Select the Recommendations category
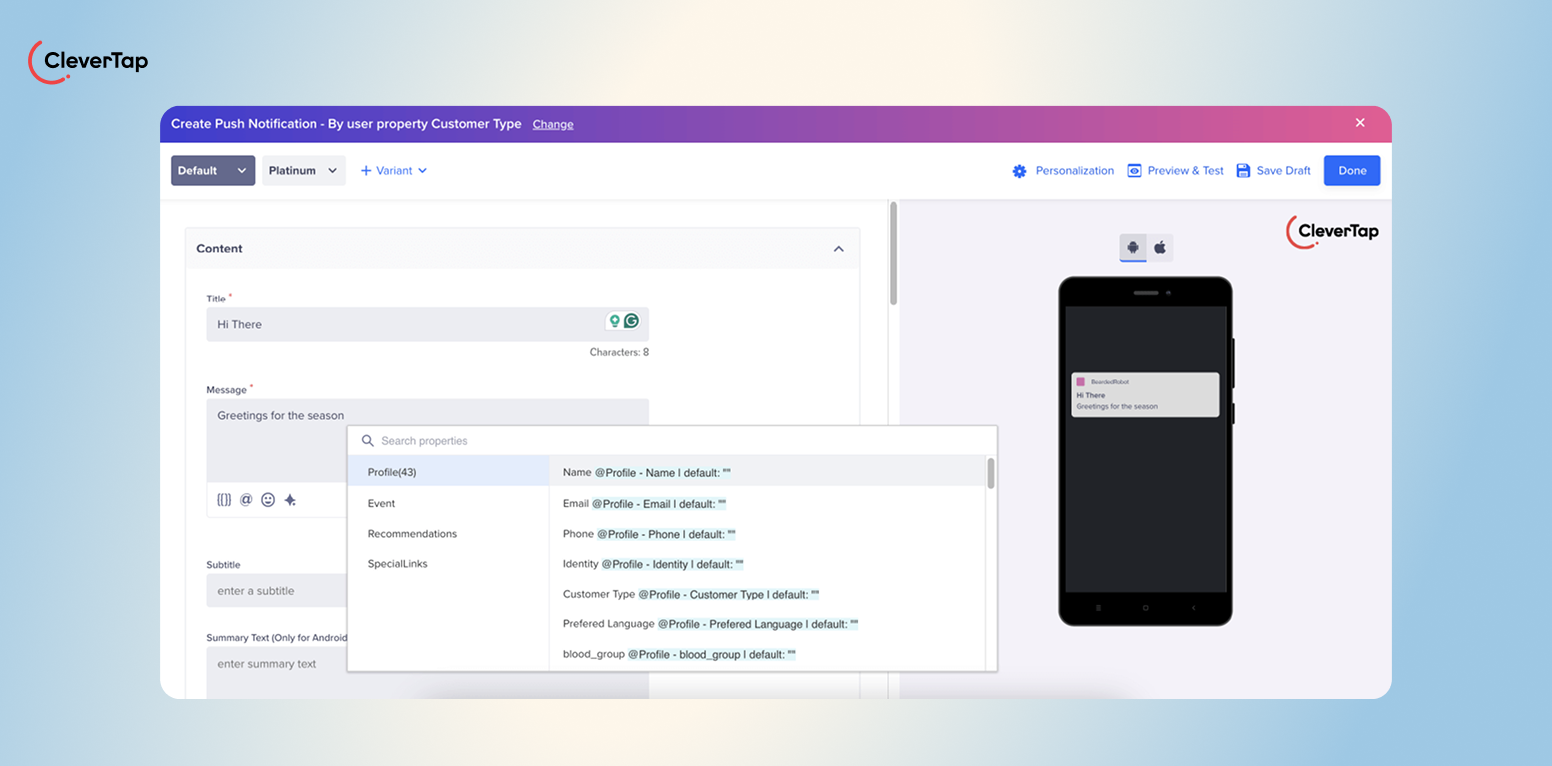The height and width of the screenshot is (766, 1552). tap(448, 534)
